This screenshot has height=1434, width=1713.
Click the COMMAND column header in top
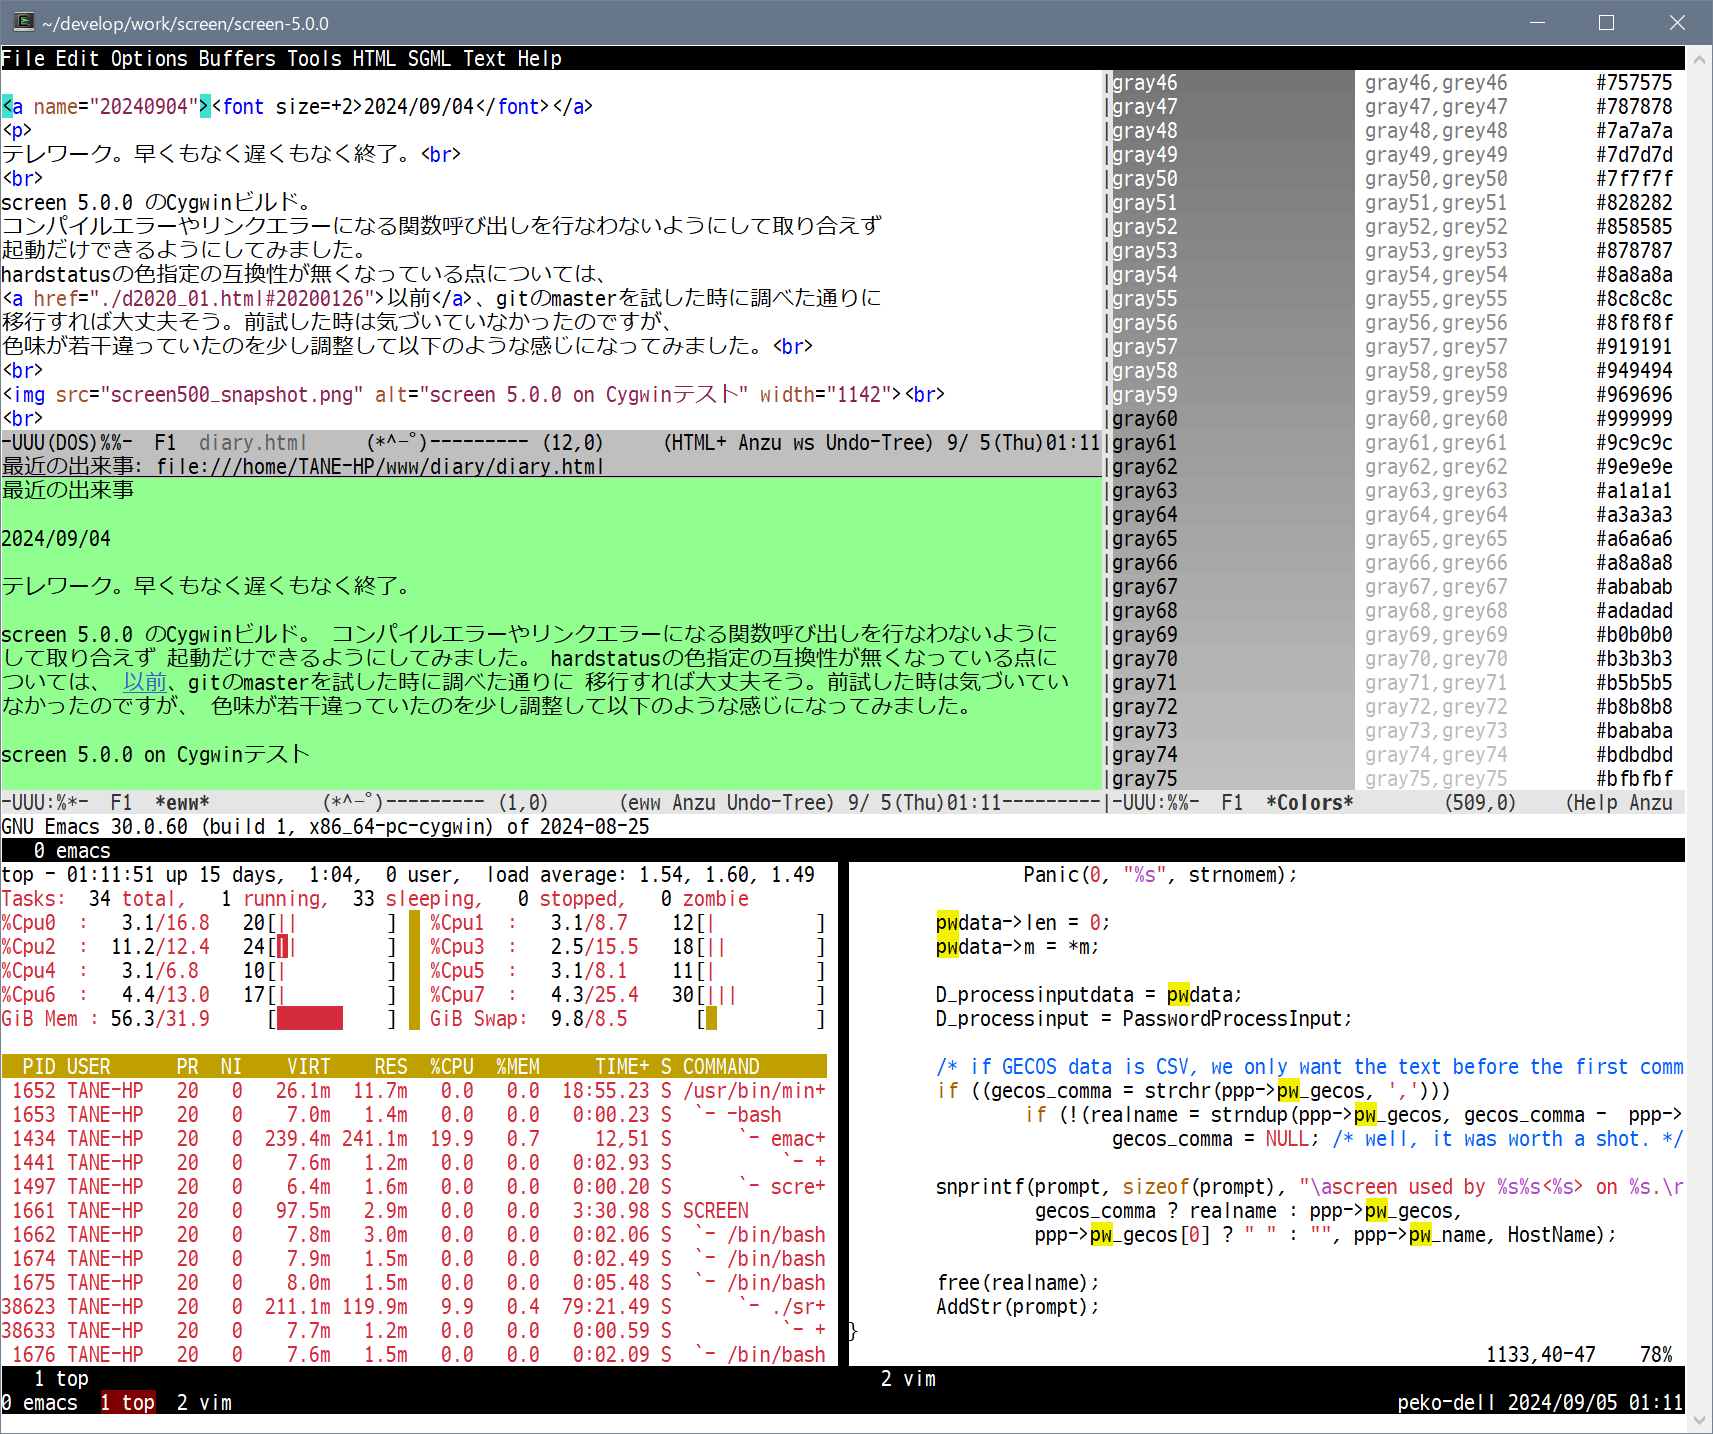pos(721,1067)
